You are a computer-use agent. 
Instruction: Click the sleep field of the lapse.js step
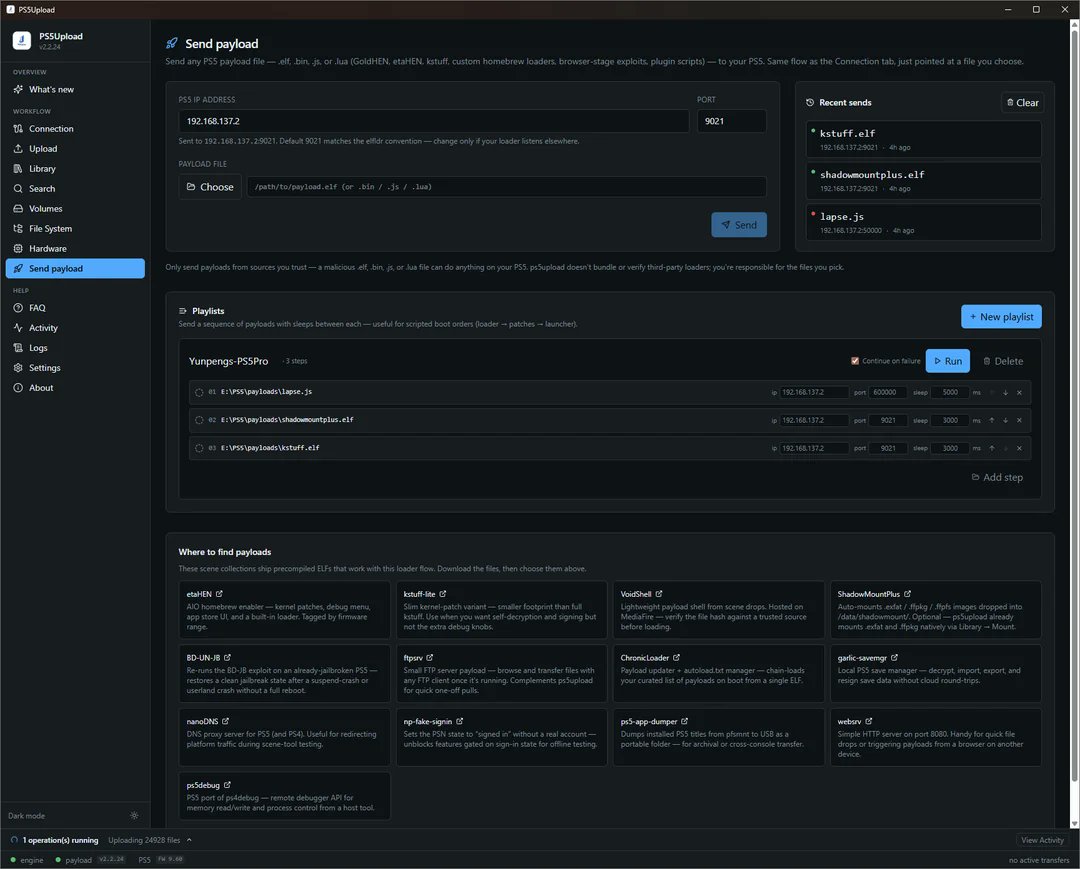point(950,392)
